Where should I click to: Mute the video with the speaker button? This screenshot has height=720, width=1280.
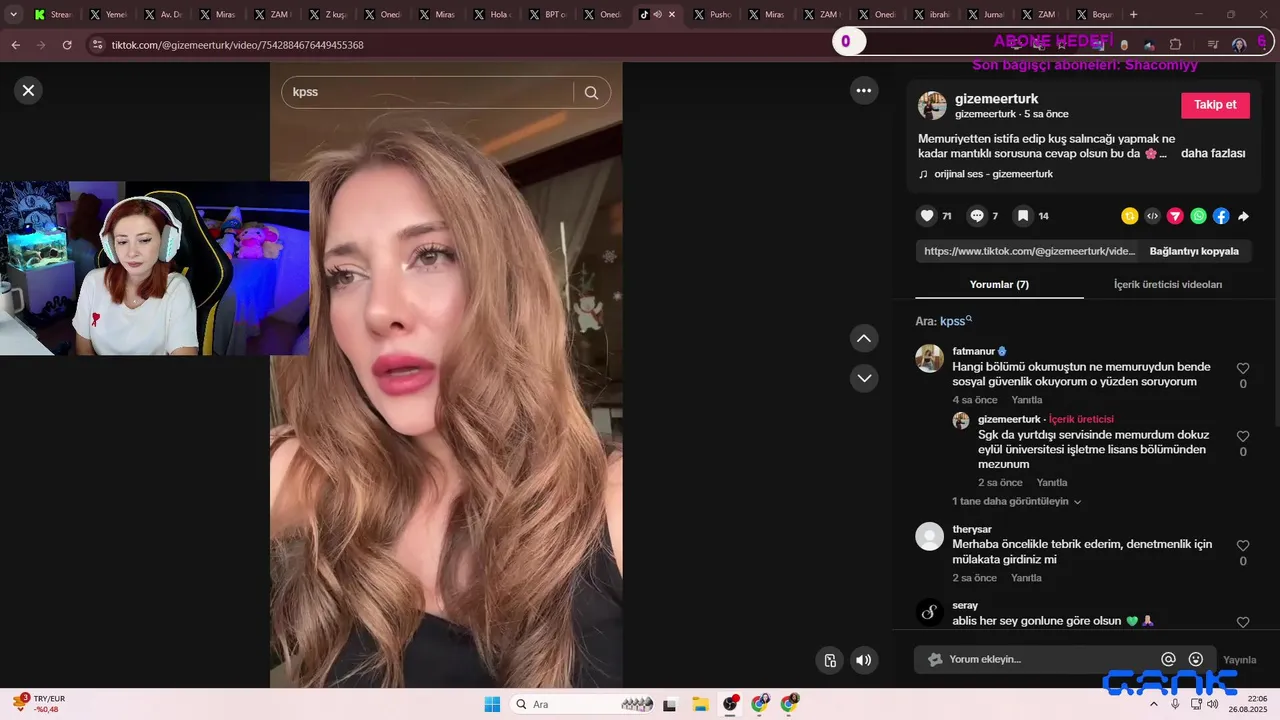864,660
